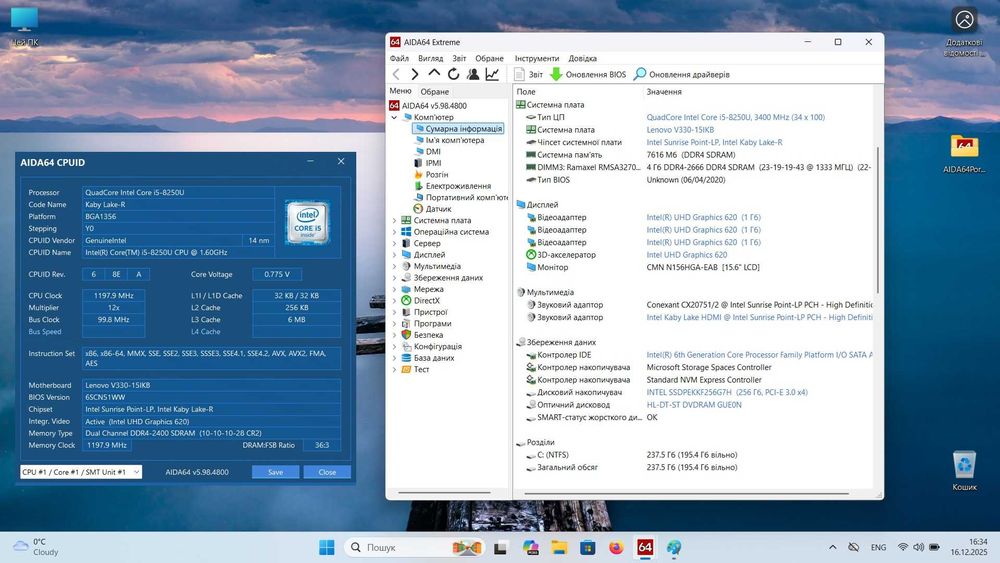Click Save button in CPUID window
Viewport: 1000px width, 563px height.
(276, 472)
